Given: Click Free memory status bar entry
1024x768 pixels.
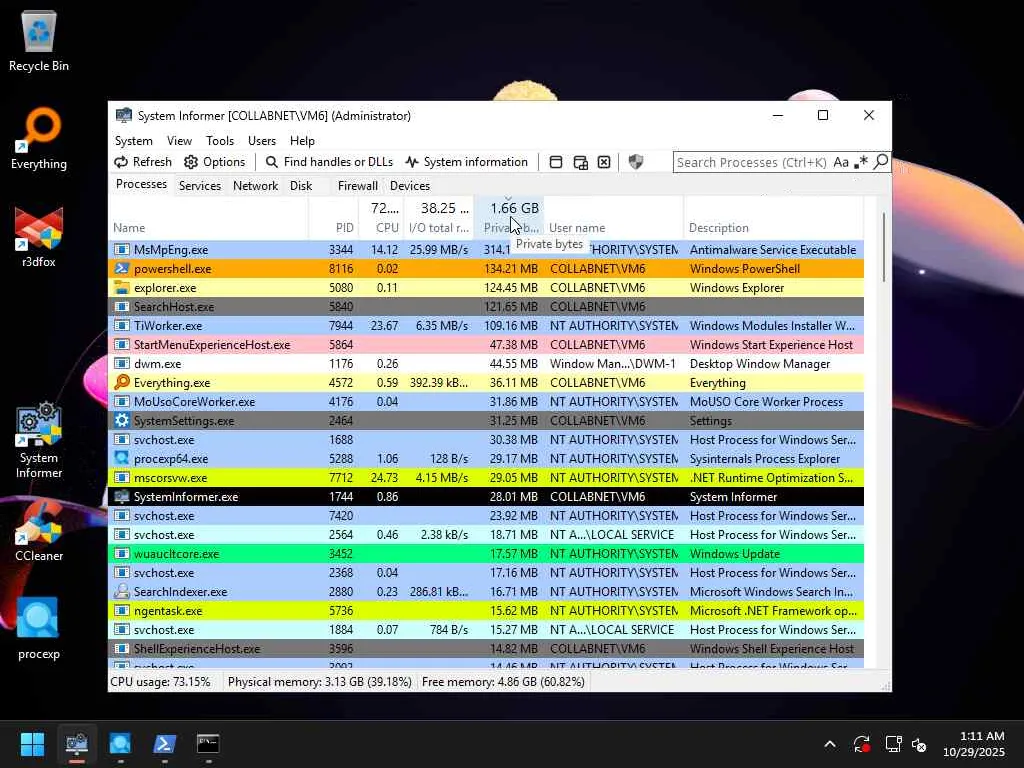Looking at the screenshot, I should coord(503,682).
